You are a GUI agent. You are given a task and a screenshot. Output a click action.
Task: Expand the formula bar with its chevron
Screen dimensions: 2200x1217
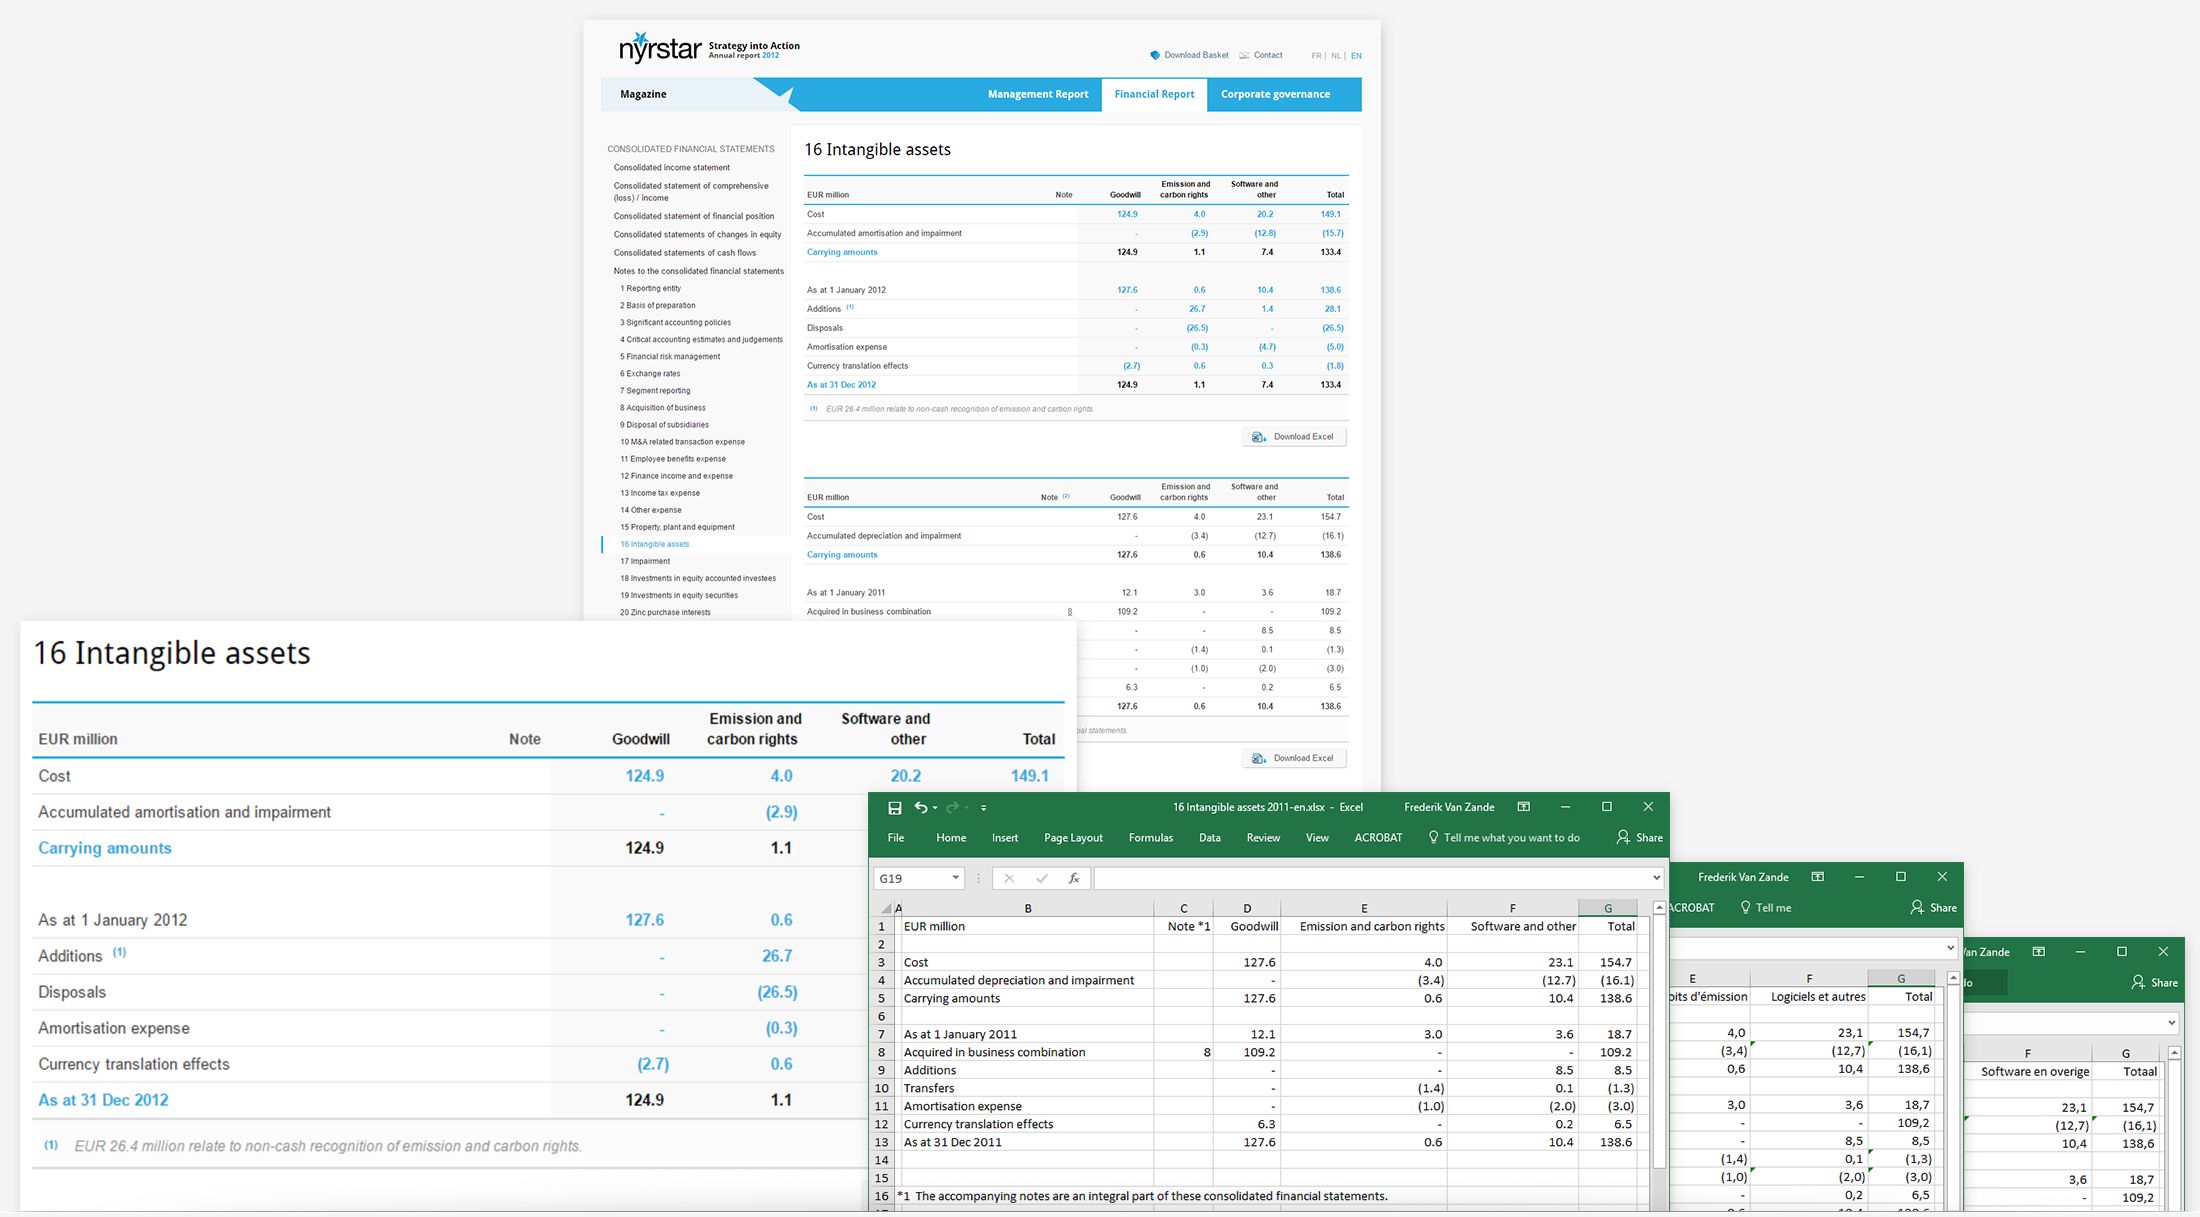[1655, 878]
